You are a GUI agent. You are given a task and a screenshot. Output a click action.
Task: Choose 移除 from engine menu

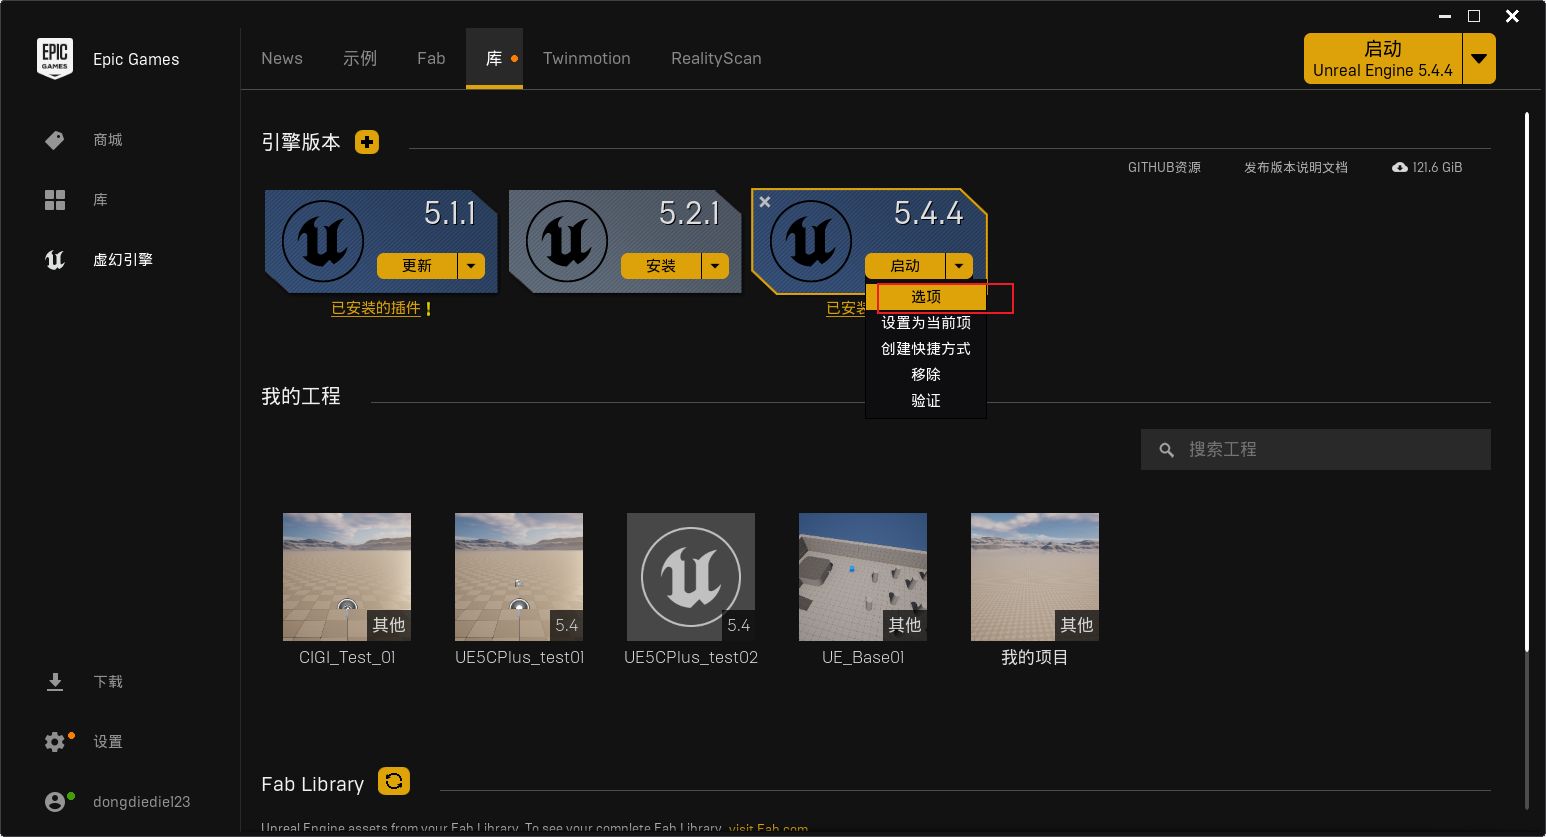[x=926, y=375]
